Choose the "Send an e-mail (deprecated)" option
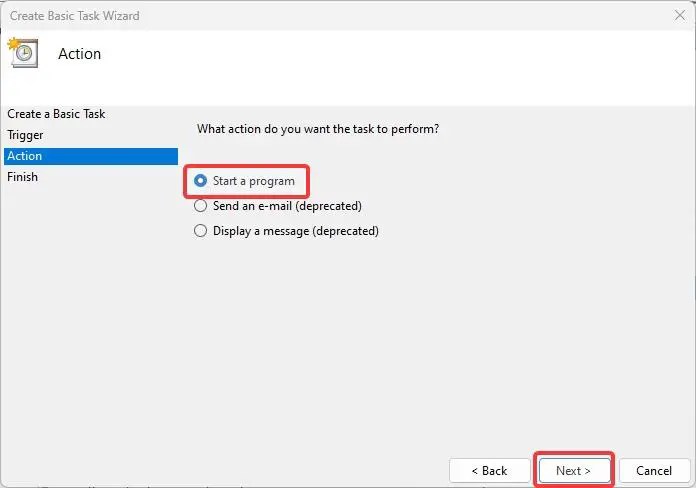 coord(201,206)
